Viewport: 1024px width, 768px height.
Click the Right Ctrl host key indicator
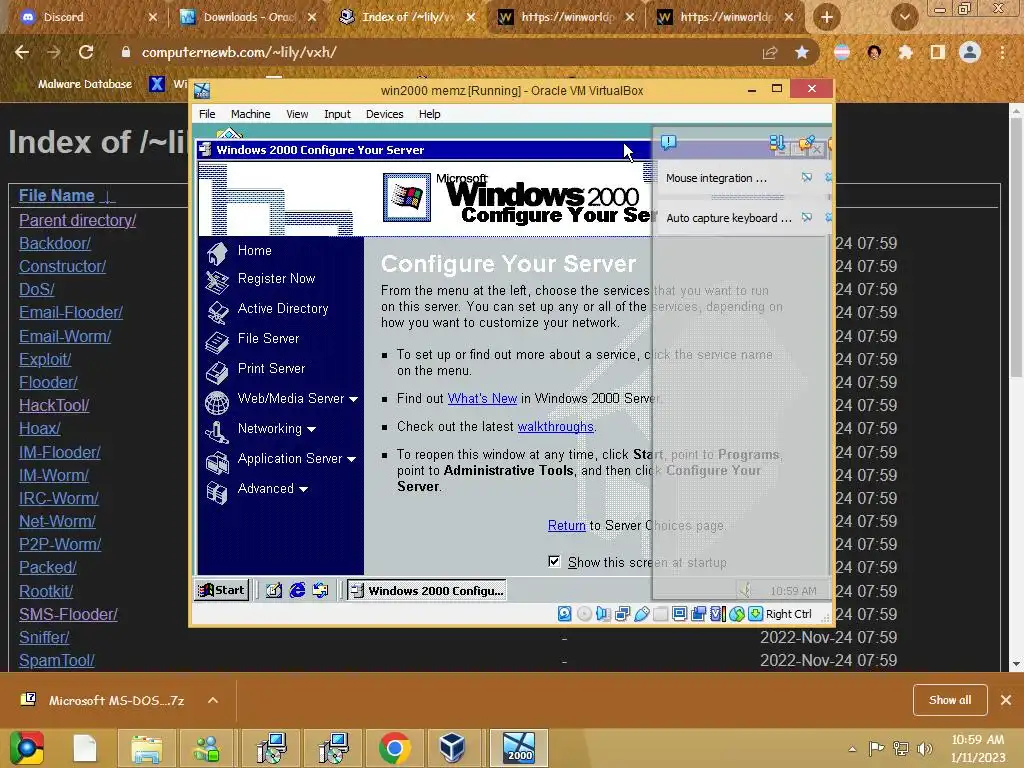[x=788, y=614]
